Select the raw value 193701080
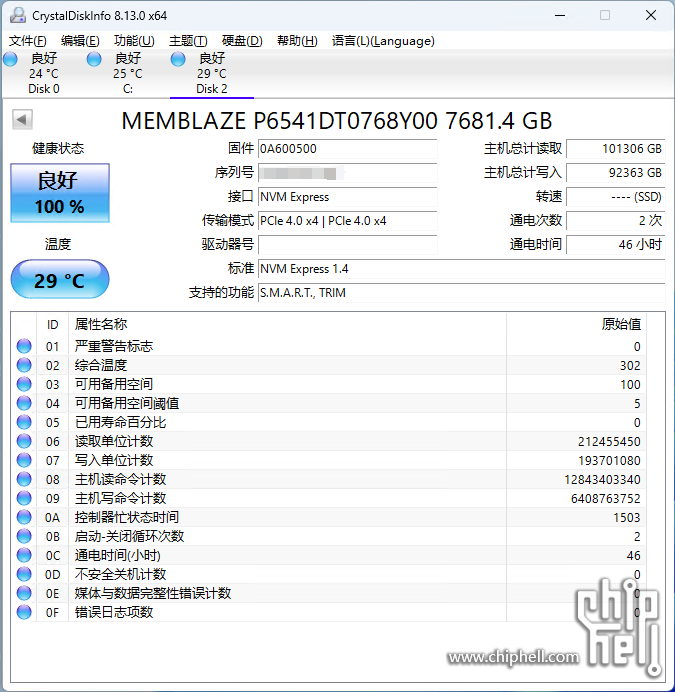 (609, 460)
